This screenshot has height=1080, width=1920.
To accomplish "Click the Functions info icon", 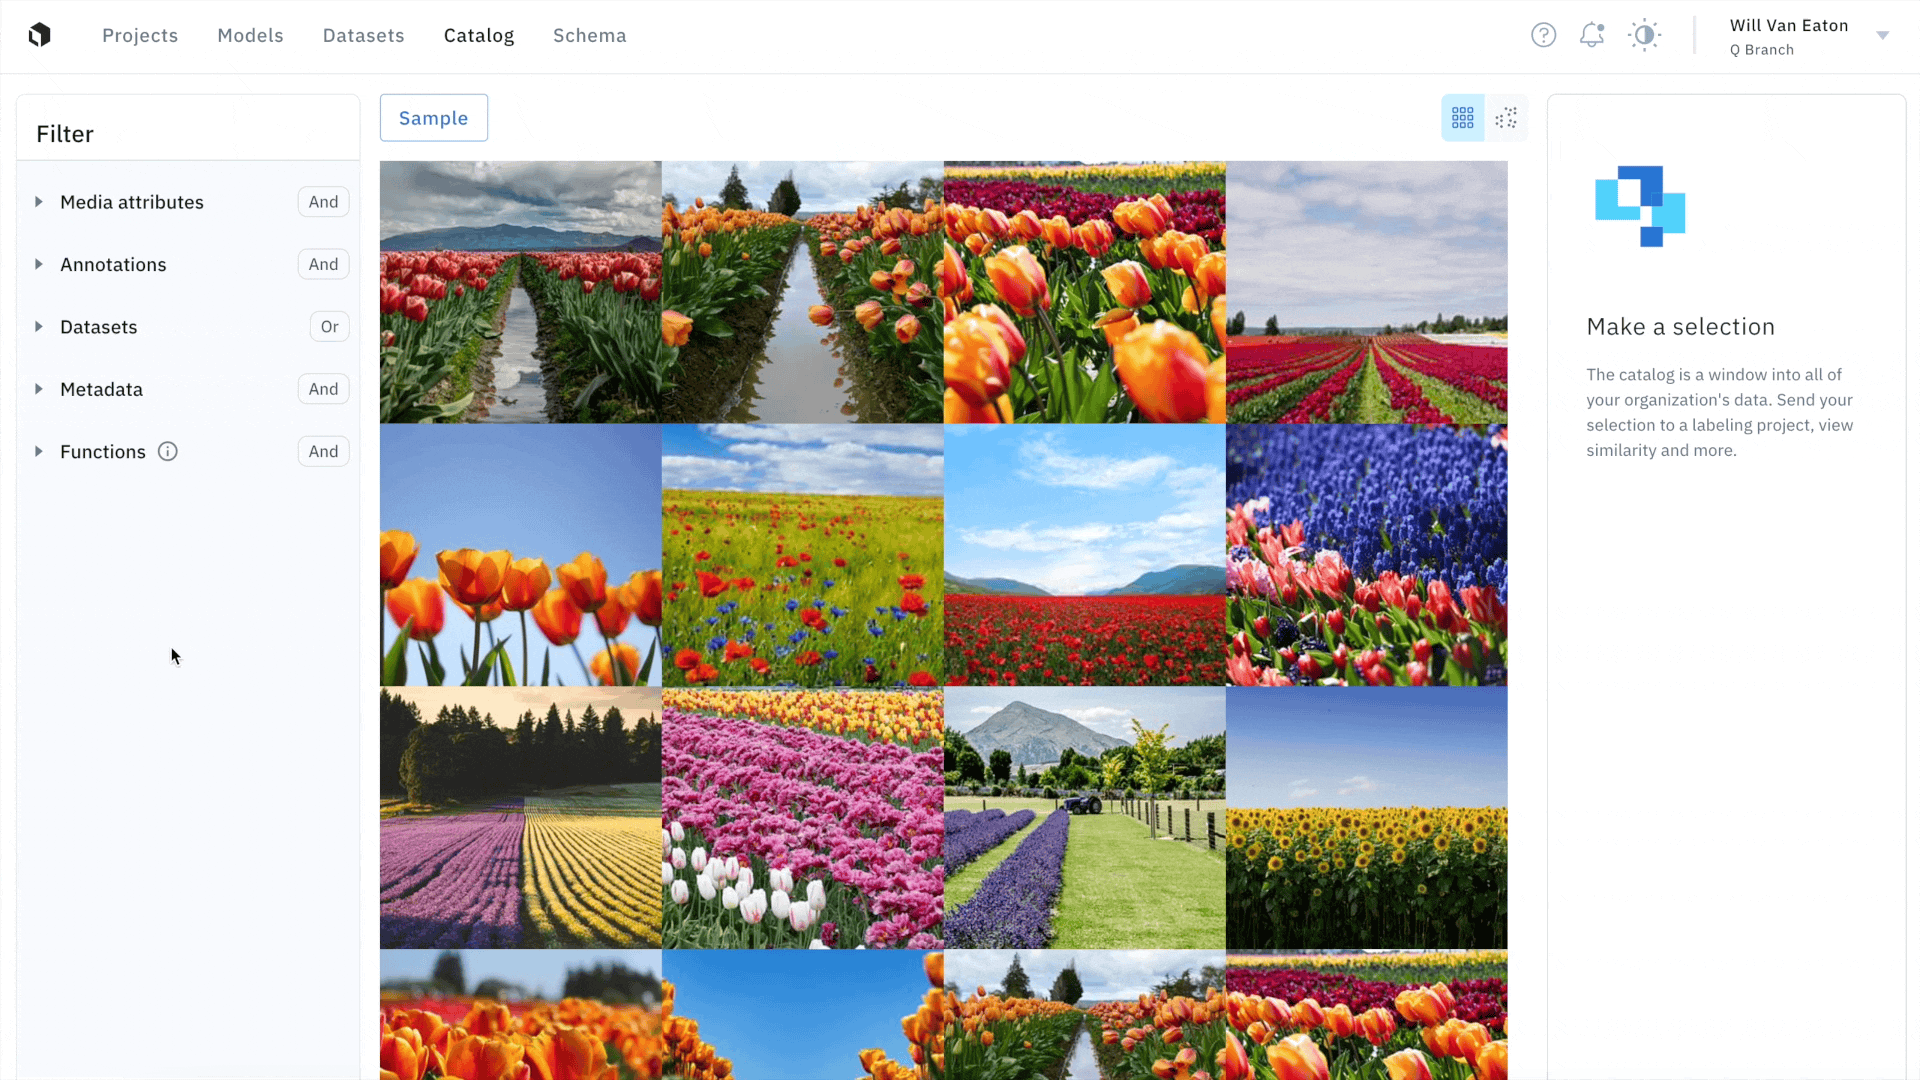I will tap(168, 451).
